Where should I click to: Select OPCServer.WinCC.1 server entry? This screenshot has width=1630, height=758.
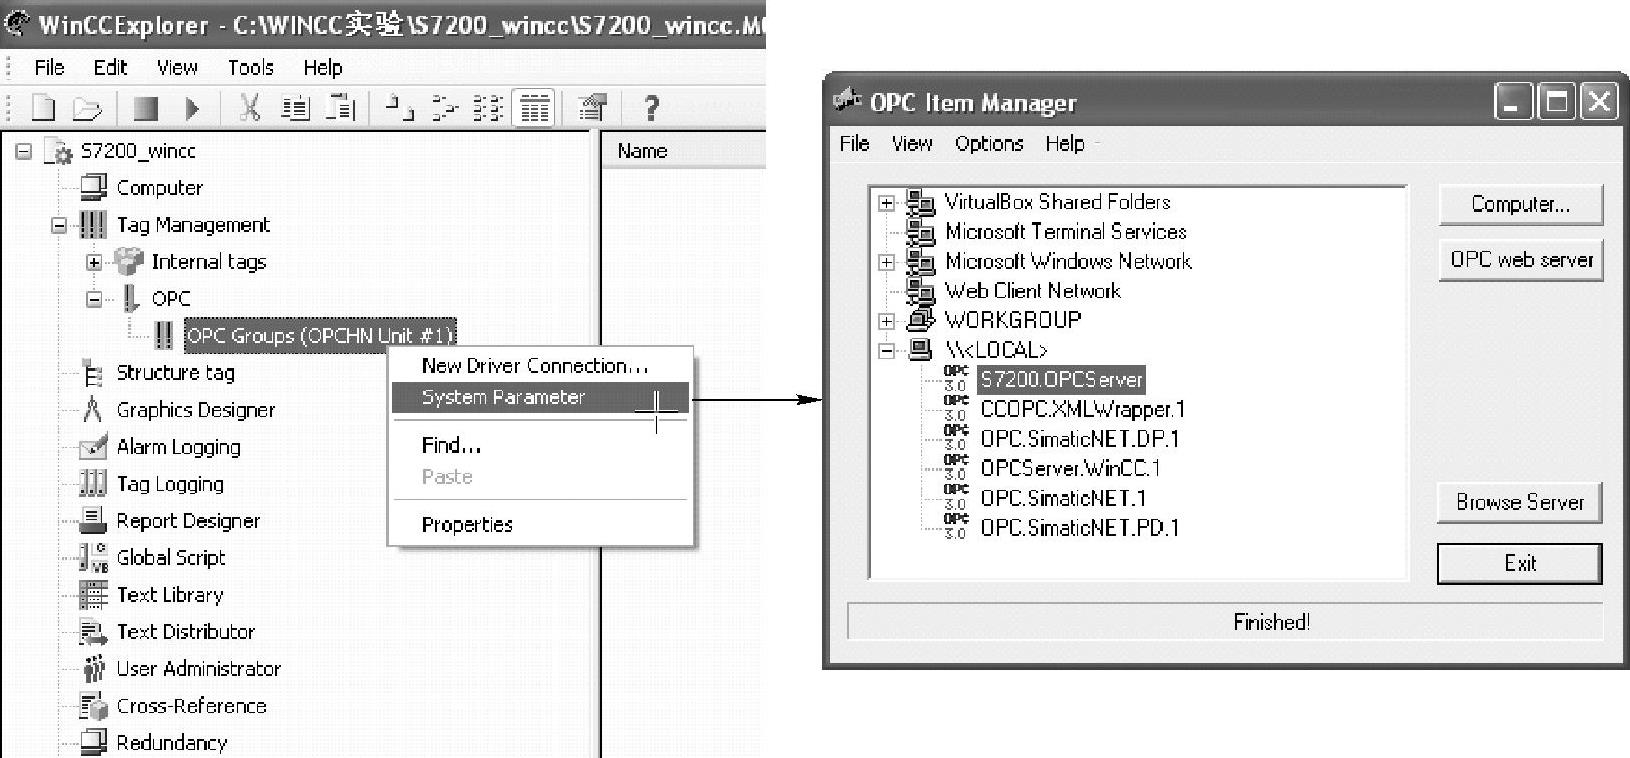[x=1070, y=468]
